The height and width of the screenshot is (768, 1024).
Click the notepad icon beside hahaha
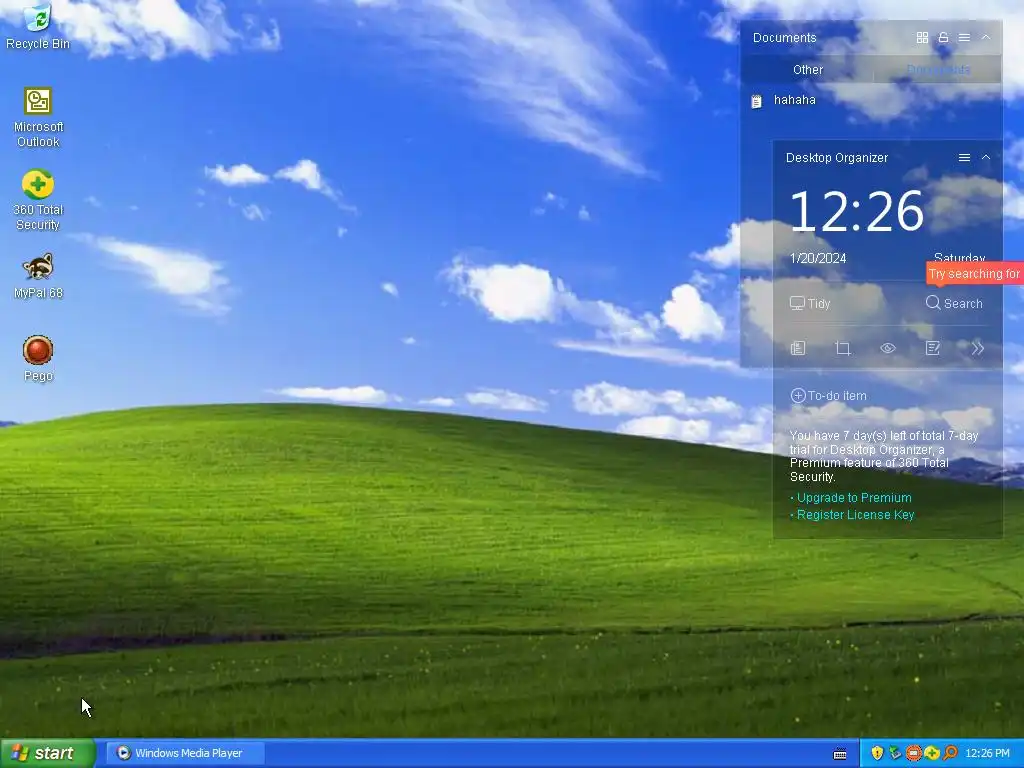click(756, 101)
